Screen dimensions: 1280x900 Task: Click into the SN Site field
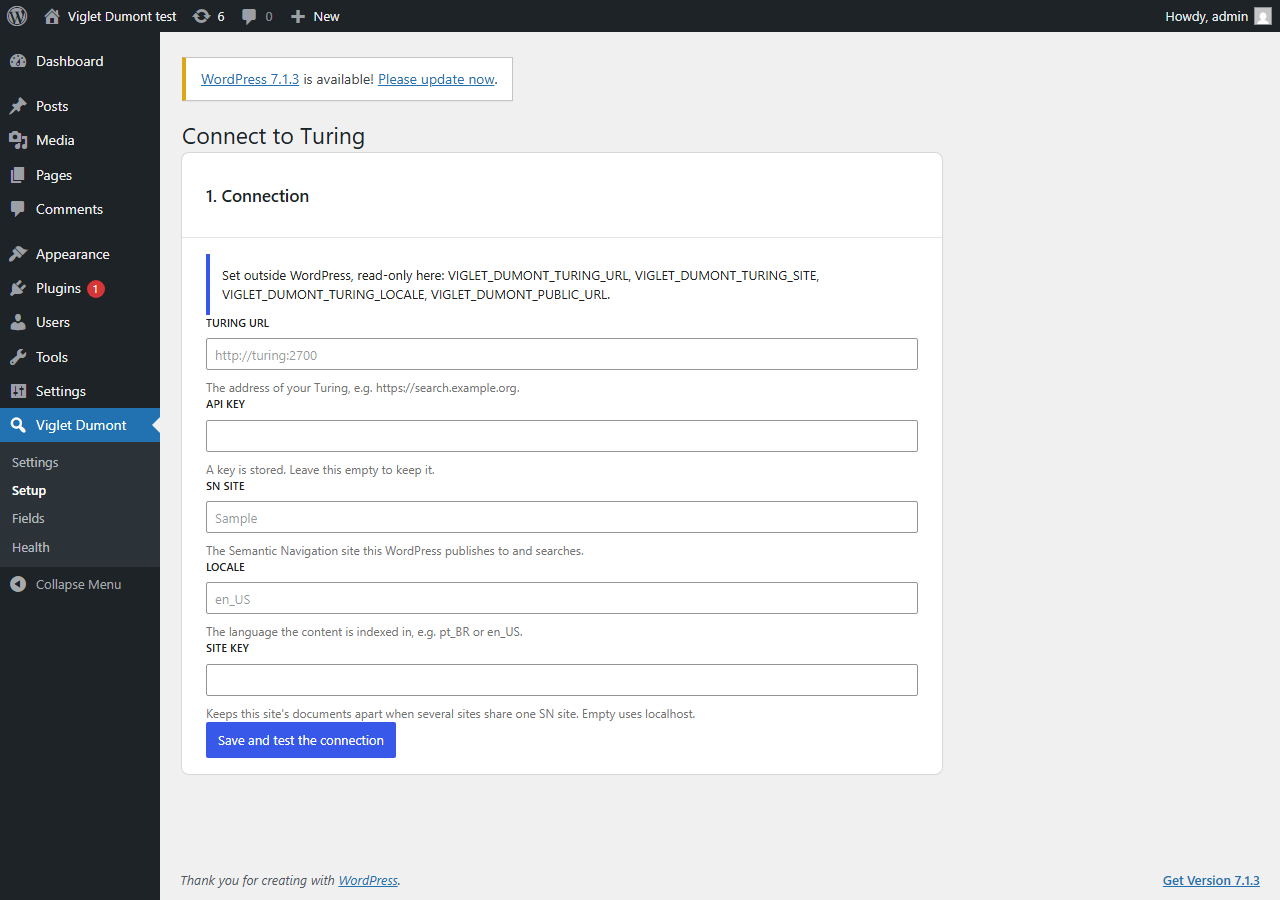(562, 517)
